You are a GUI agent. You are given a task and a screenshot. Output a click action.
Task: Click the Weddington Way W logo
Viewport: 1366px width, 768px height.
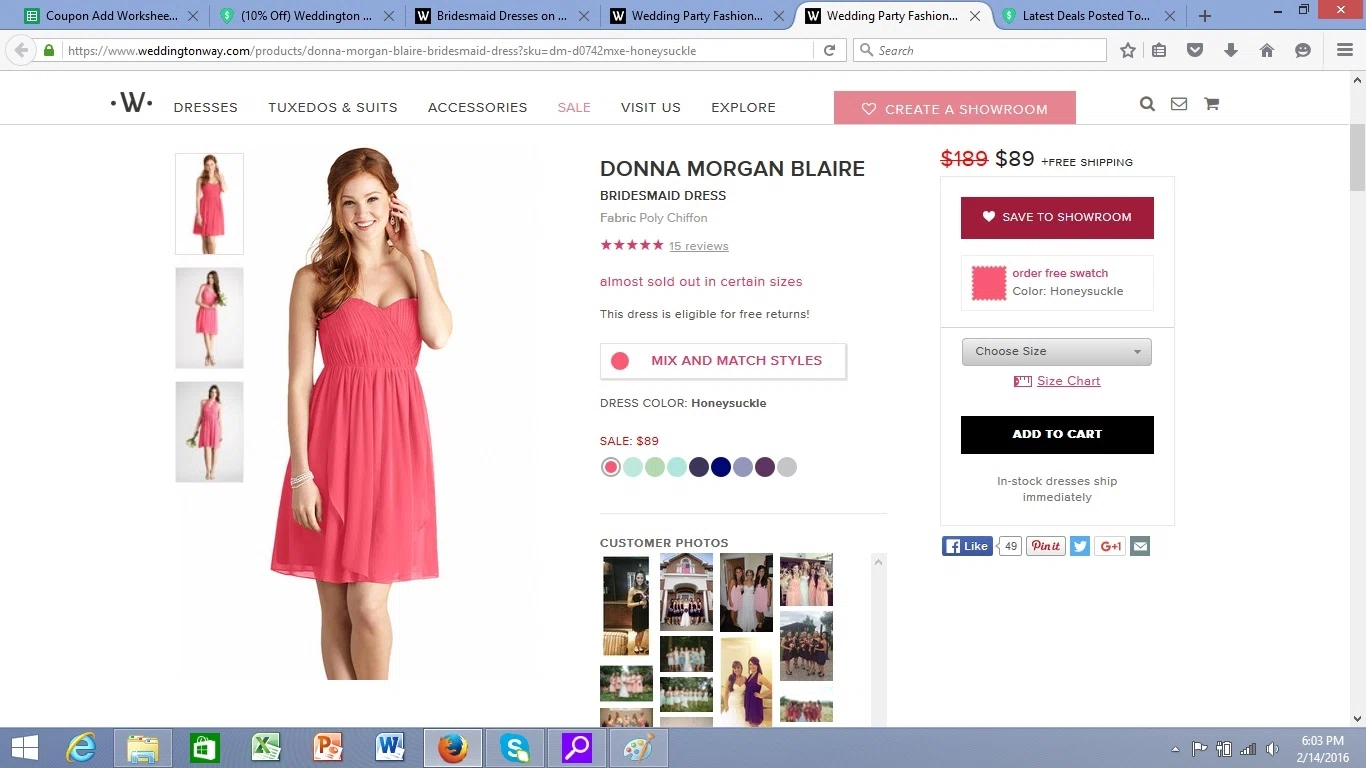131,102
